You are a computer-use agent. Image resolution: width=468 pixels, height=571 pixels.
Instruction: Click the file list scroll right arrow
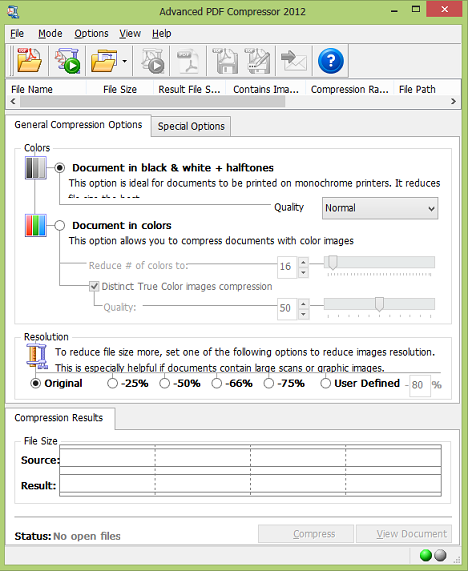[453, 101]
